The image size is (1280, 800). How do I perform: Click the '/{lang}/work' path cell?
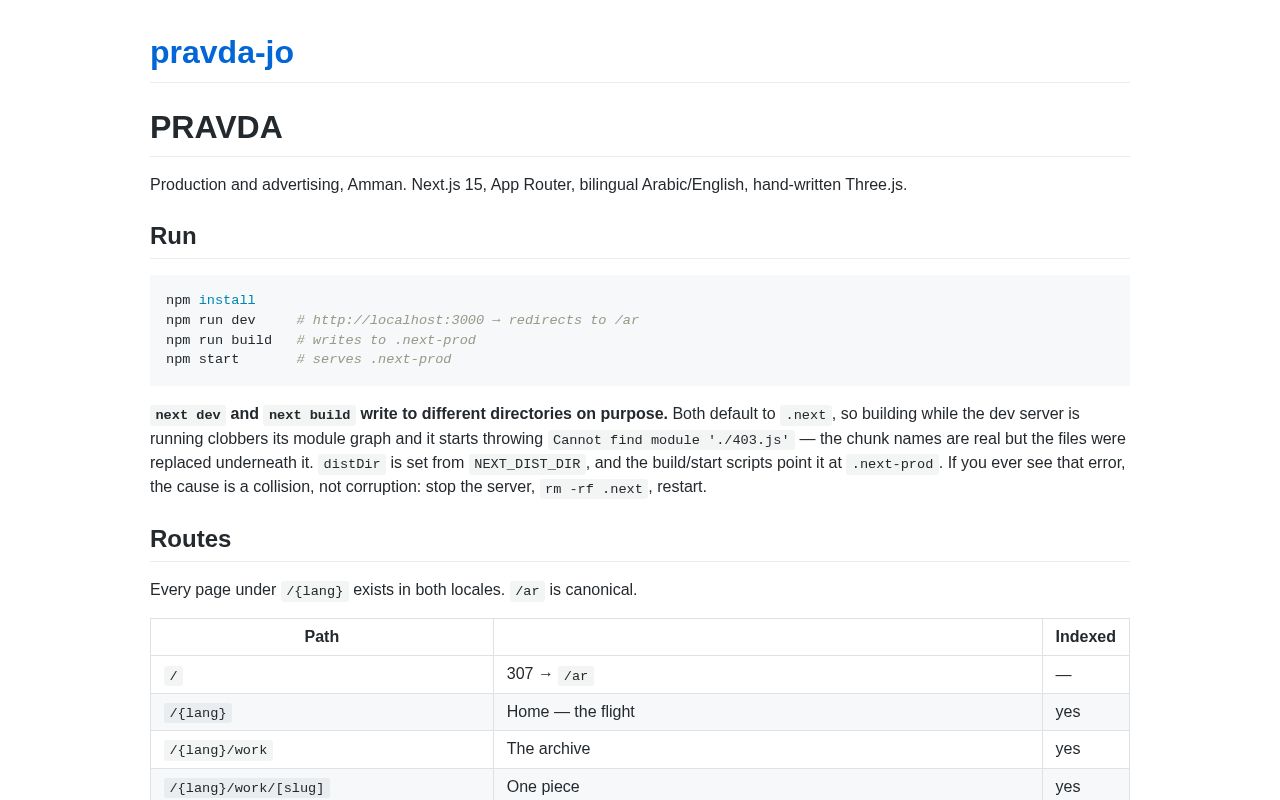(322, 750)
